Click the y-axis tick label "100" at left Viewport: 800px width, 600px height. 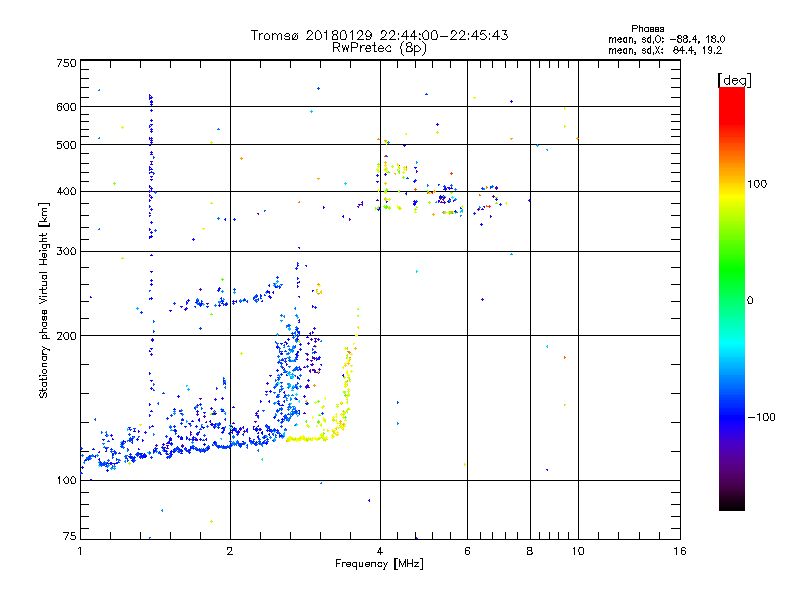(x=66, y=480)
